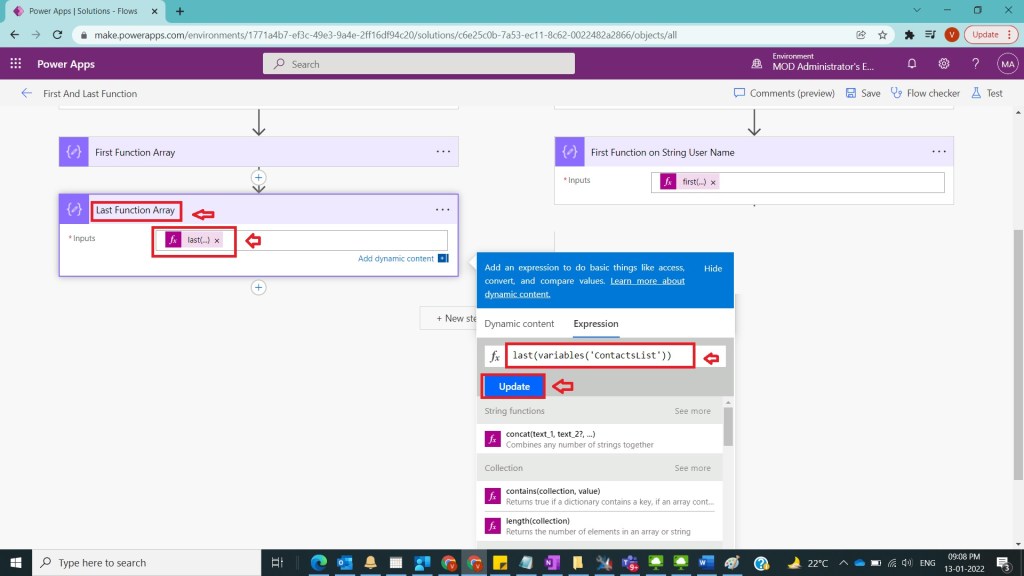Expand String functions with See more
The width and height of the screenshot is (1024, 576).
click(x=692, y=411)
